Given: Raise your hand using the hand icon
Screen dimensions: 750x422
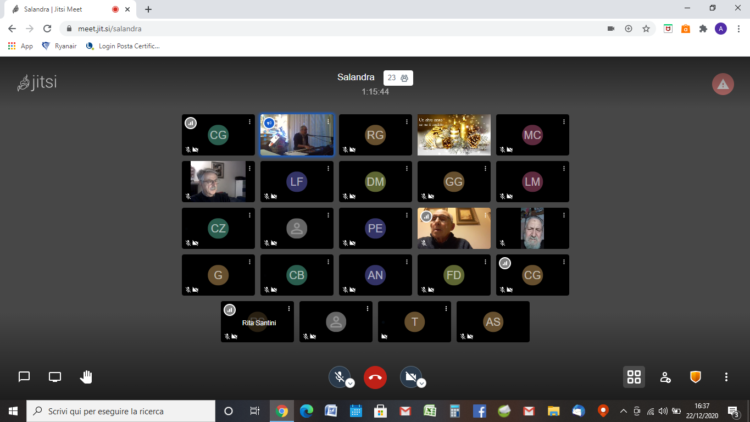Looking at the screenshot, I should click(x=86, y=377).
